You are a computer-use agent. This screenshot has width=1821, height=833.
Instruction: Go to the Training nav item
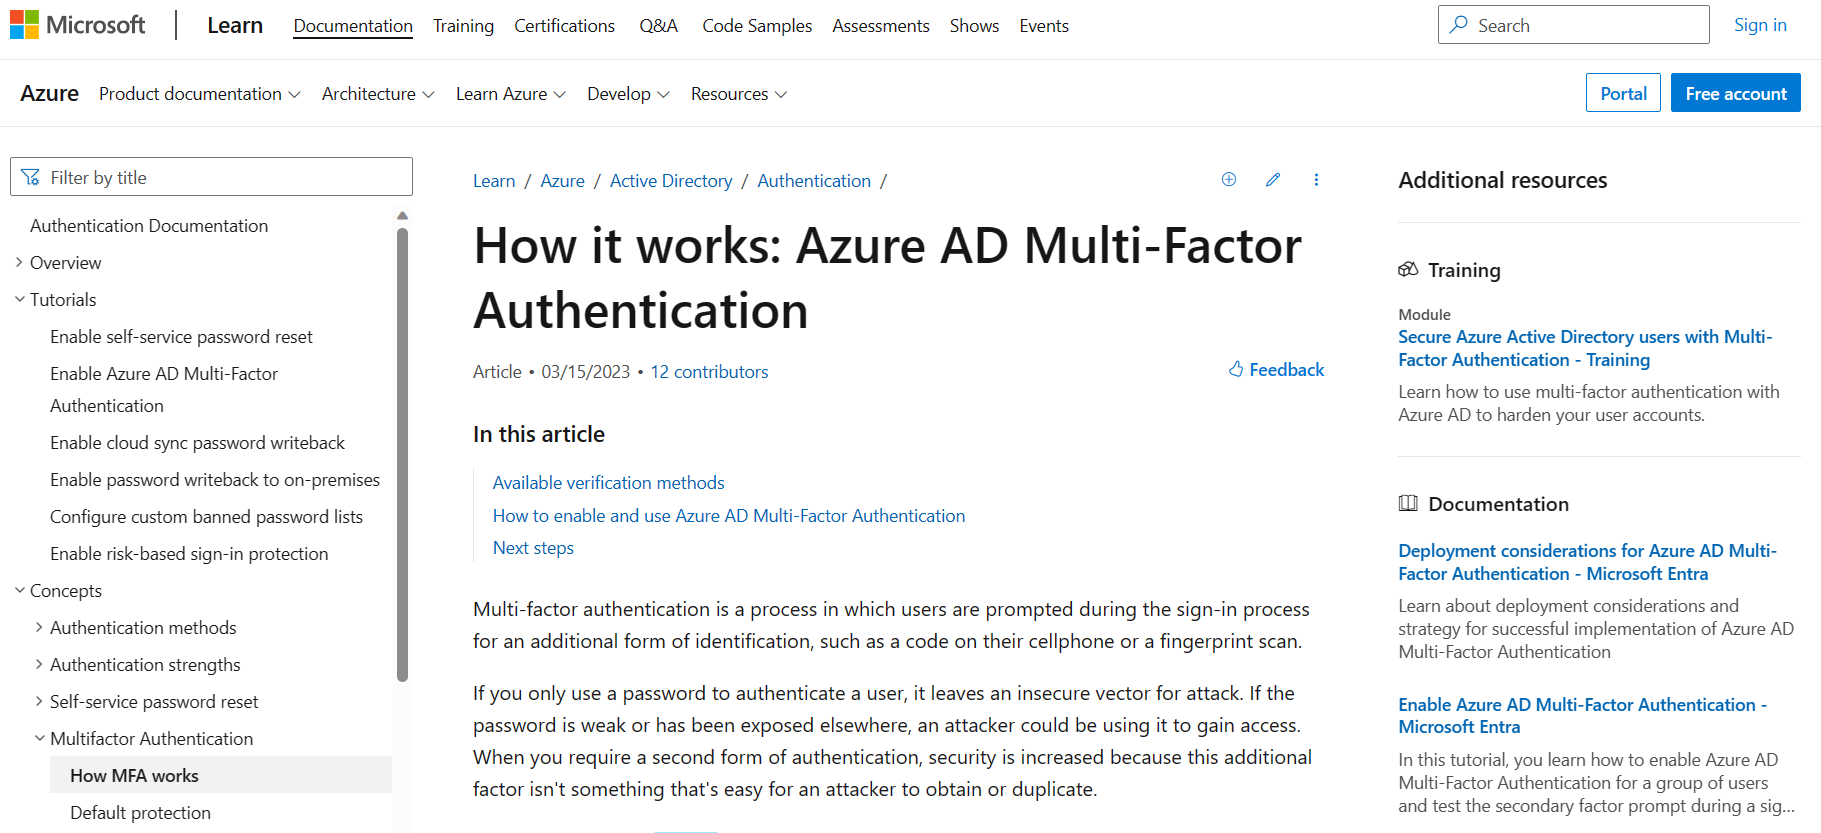pyautogui.click(x=463, y=25)
